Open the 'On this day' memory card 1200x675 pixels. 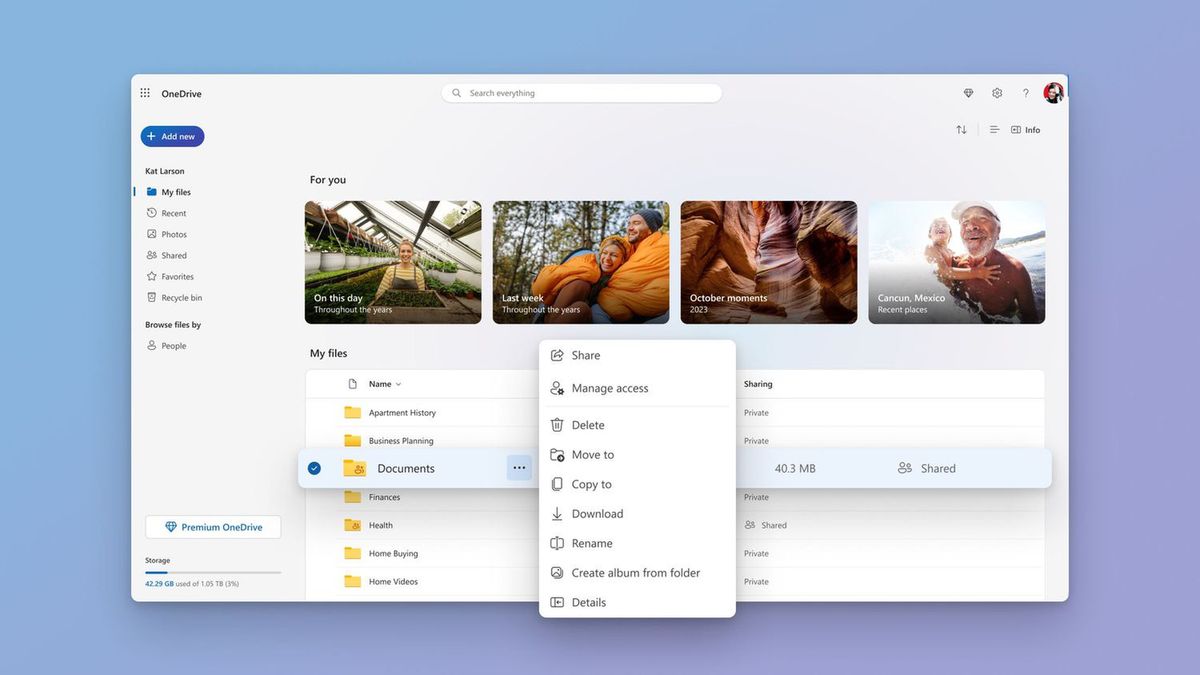point(392,261)
